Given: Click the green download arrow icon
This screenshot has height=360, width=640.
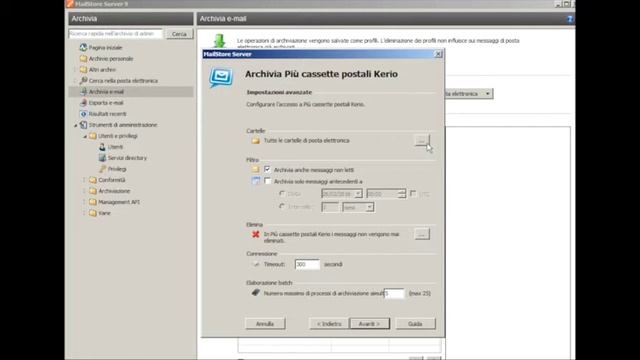Looking at the screenshot, I should coord(220,41).
